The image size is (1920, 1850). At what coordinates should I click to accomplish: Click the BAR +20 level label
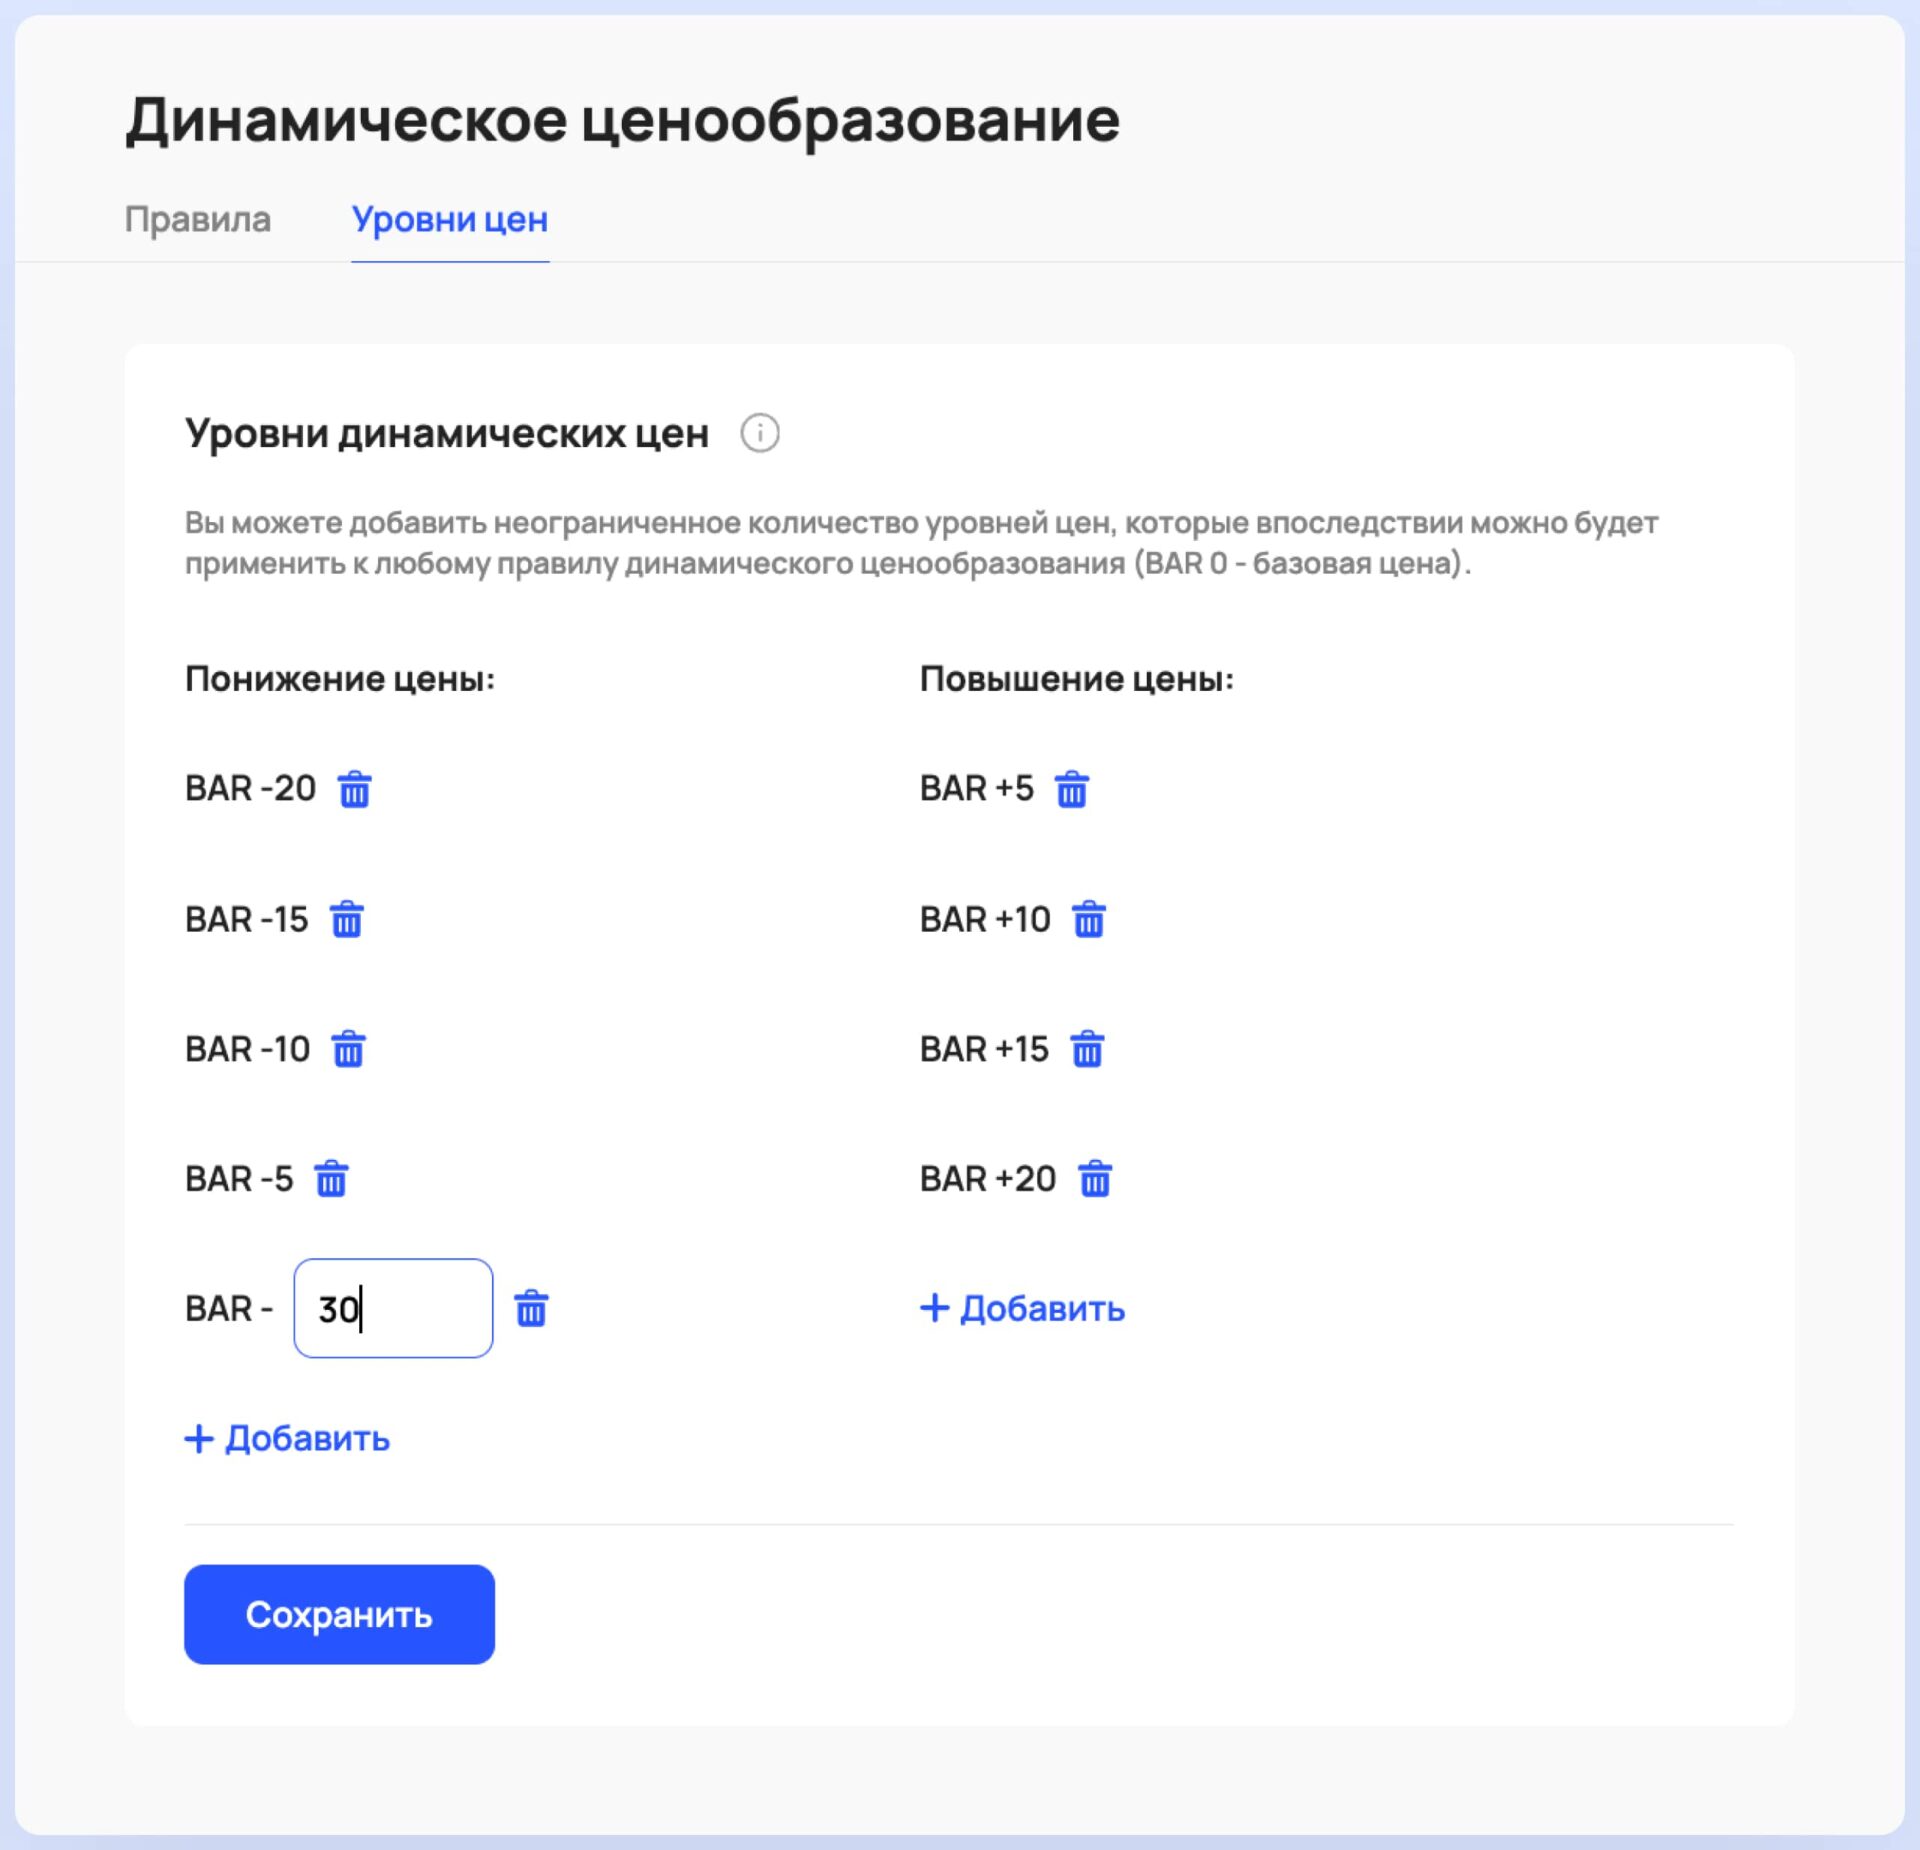tap(987, 1179)
